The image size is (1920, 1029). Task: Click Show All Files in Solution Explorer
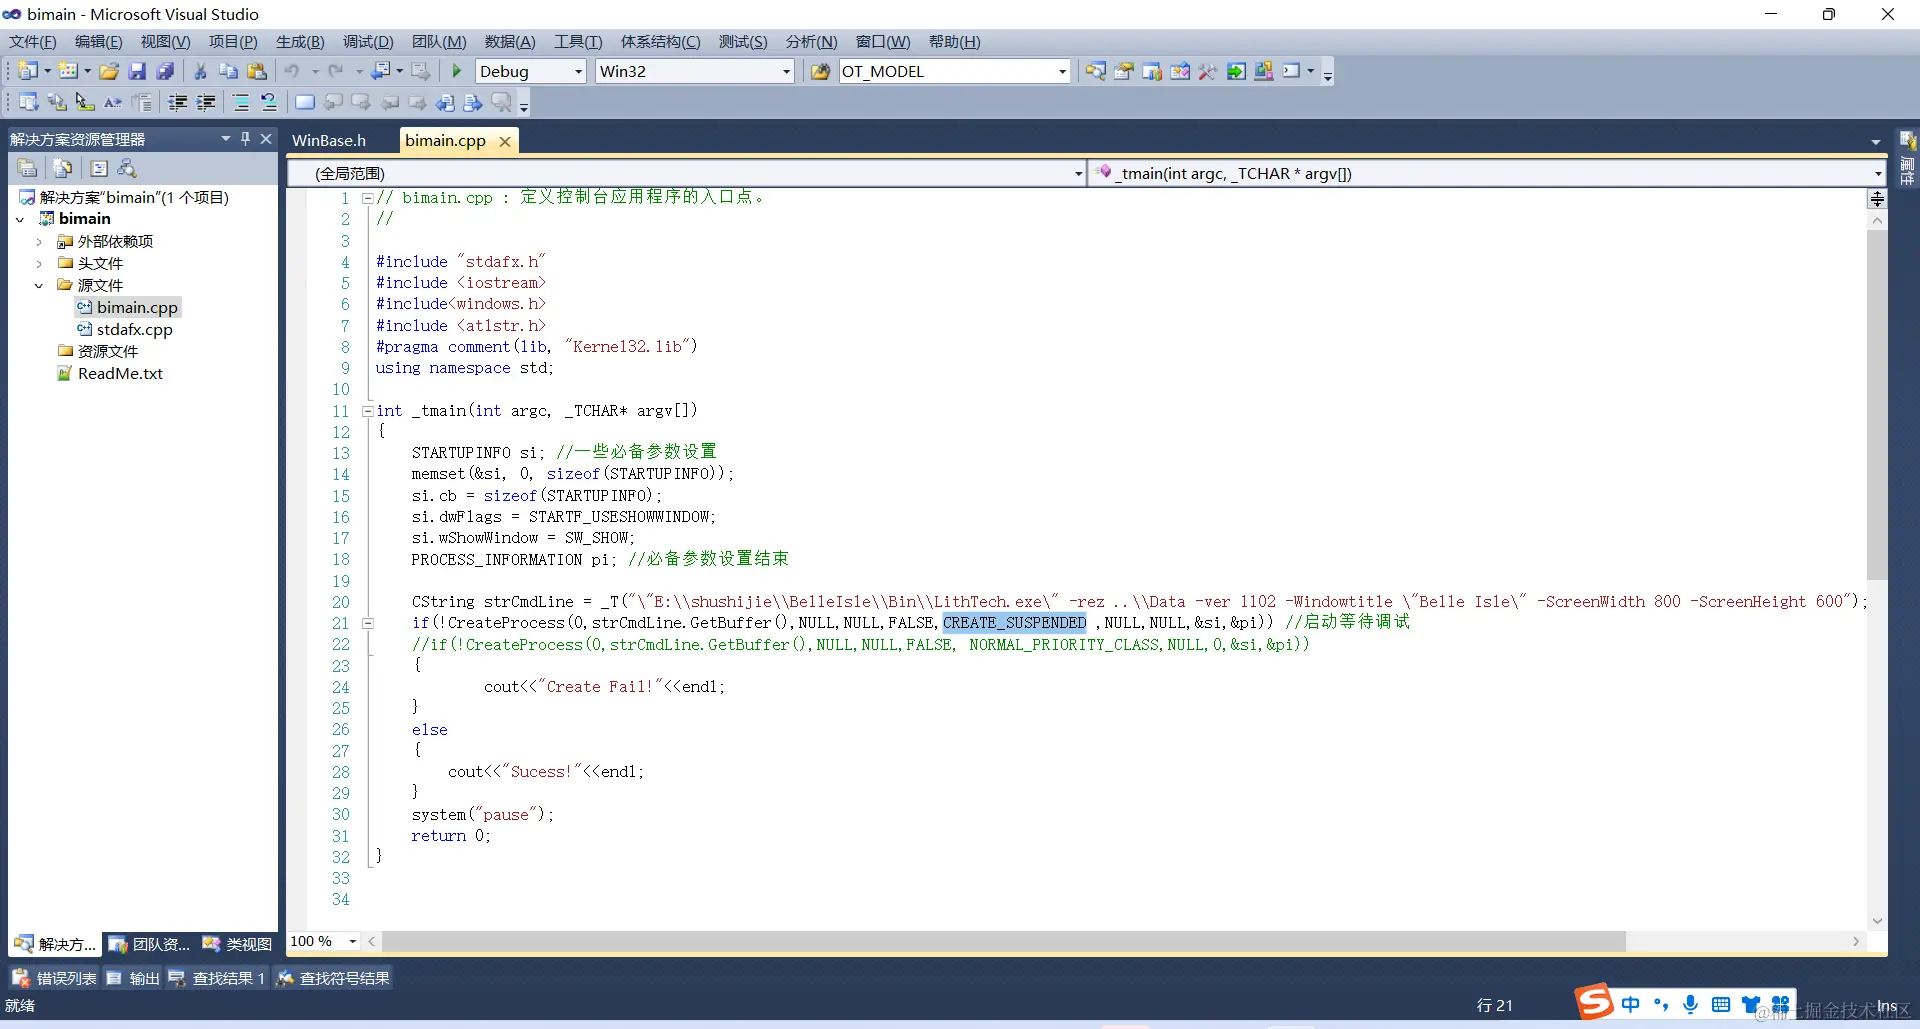(63, 168)
